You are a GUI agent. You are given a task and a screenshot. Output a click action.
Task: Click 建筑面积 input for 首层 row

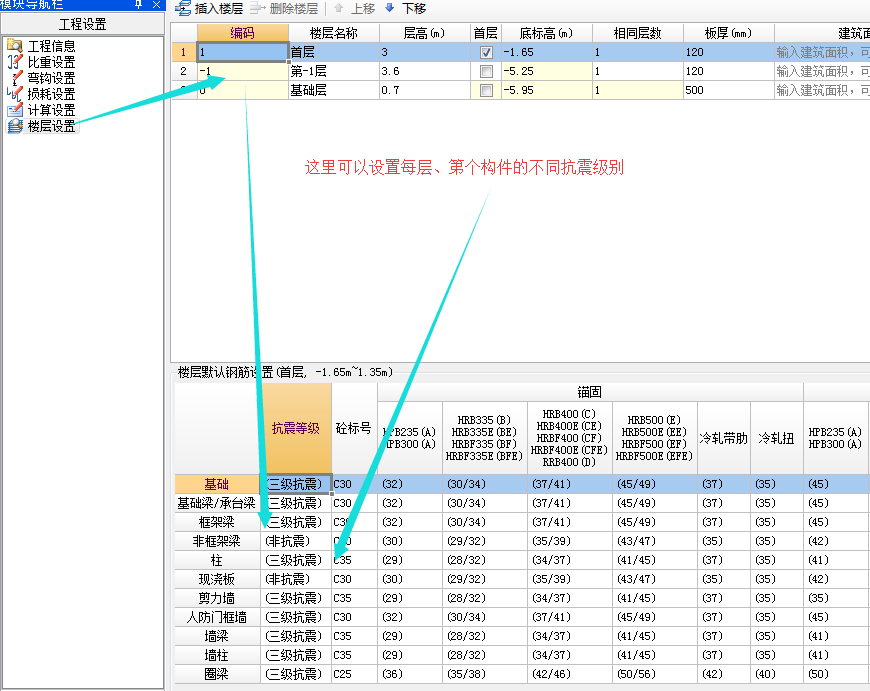822,52
